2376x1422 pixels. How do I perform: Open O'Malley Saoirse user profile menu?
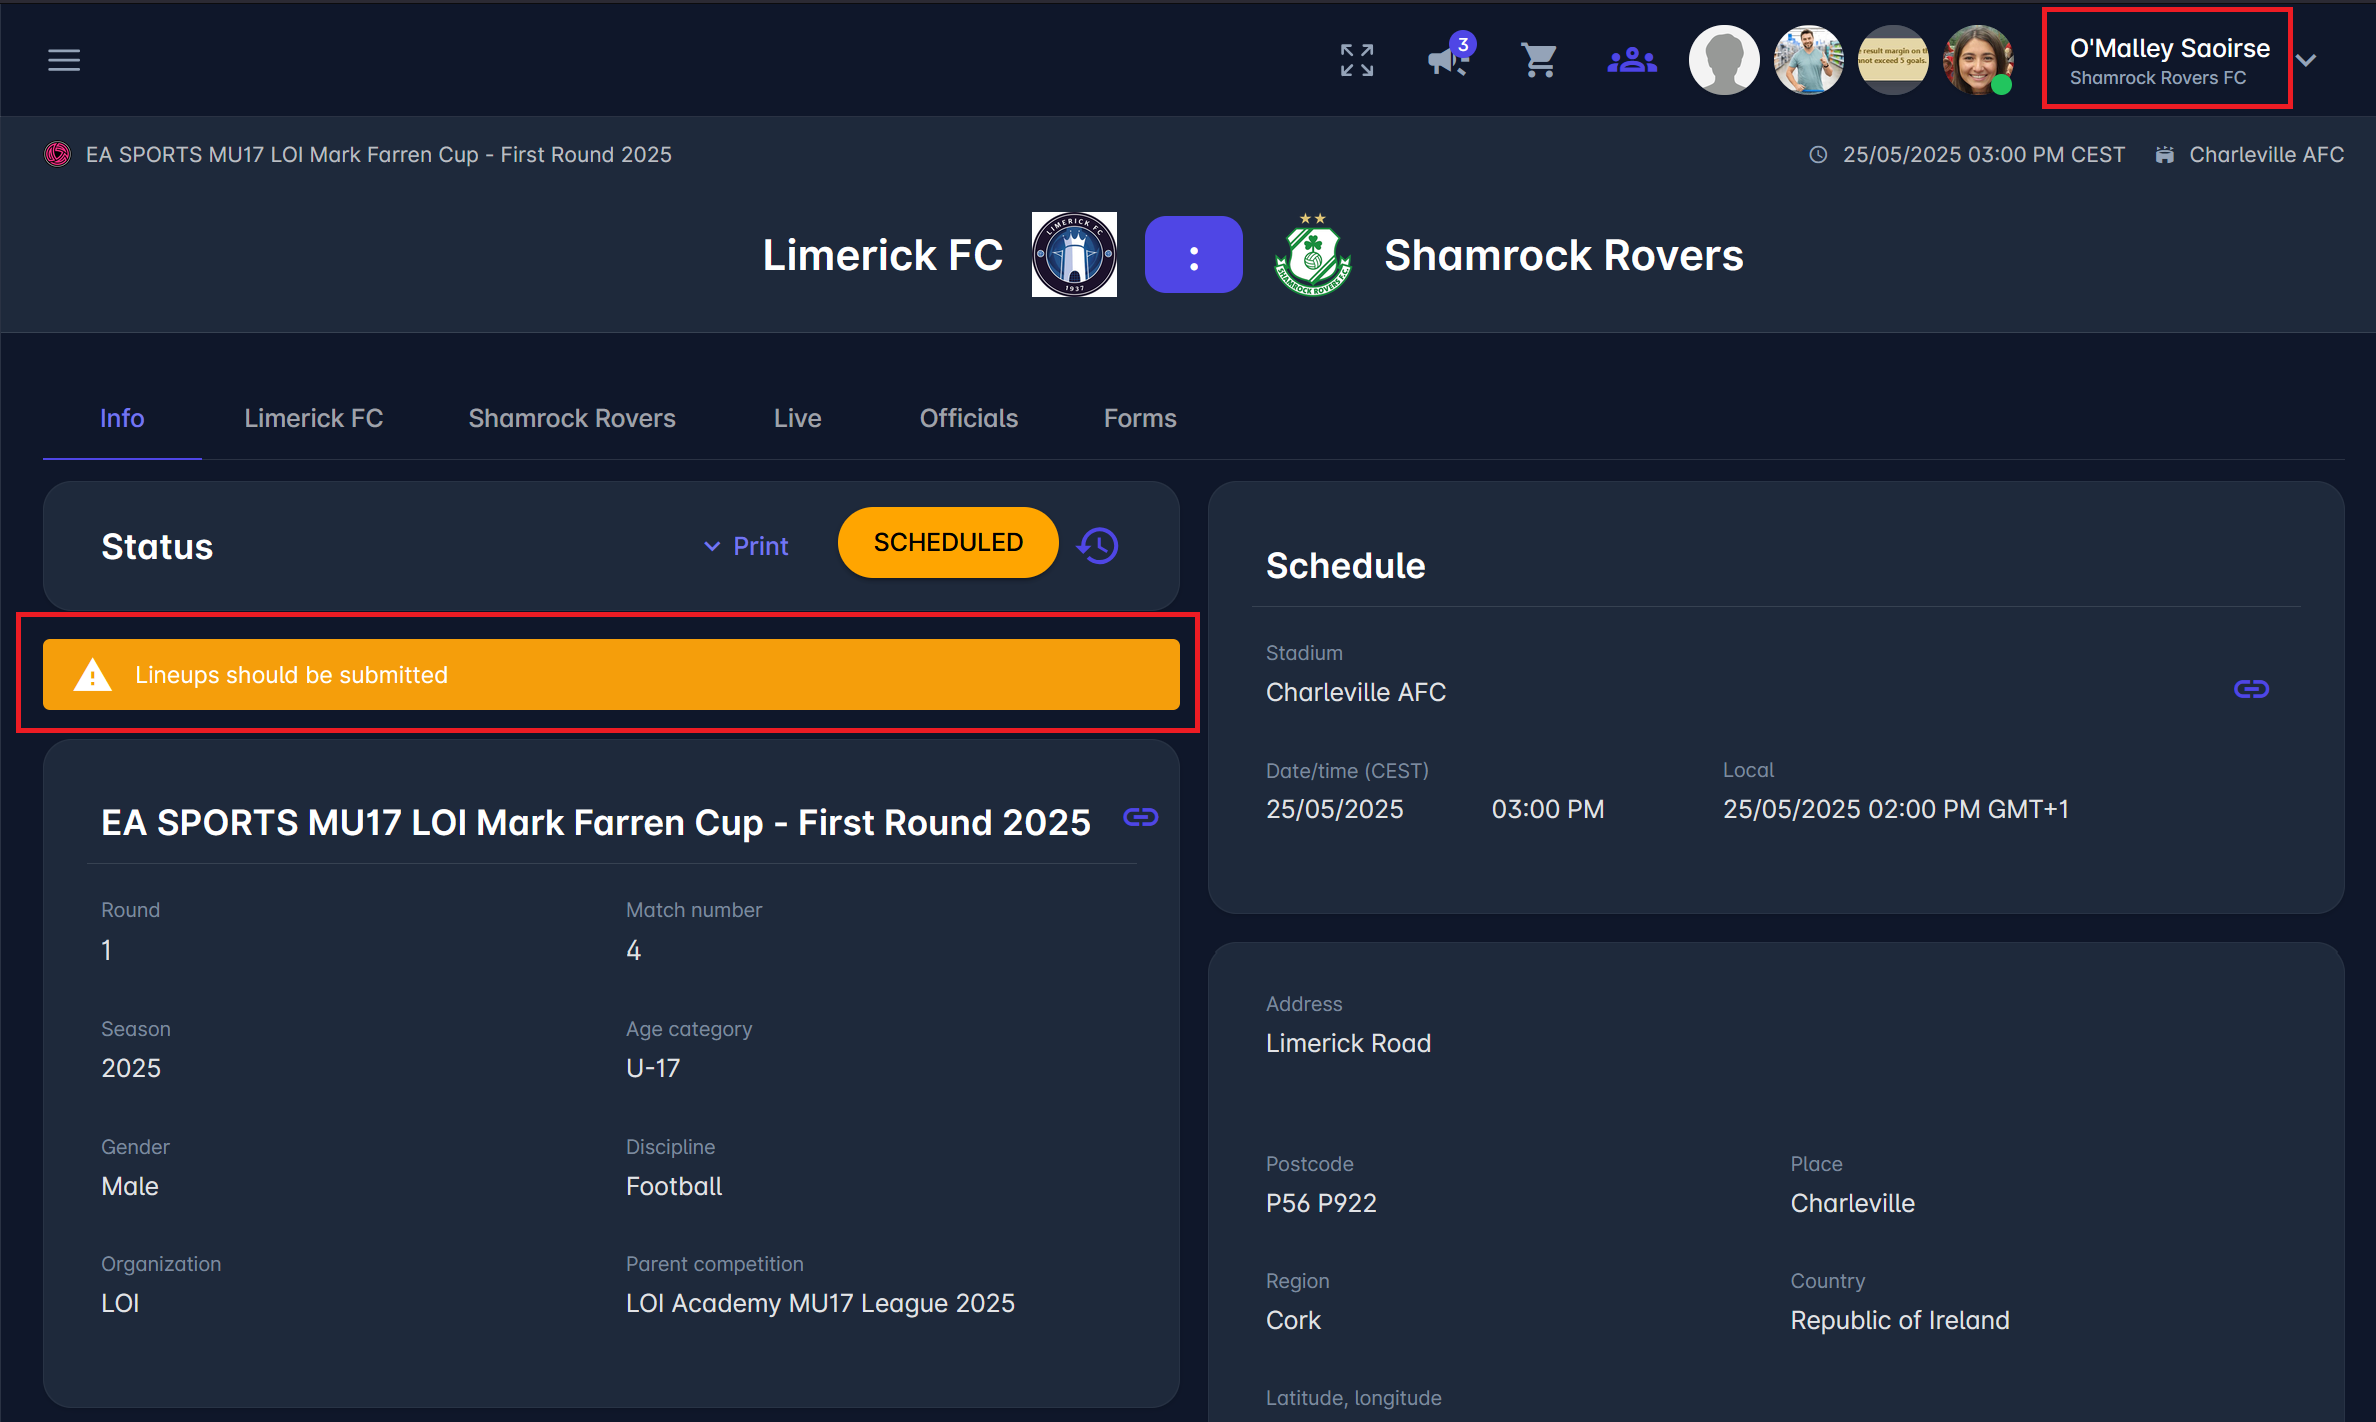(x=2169, y=60)
